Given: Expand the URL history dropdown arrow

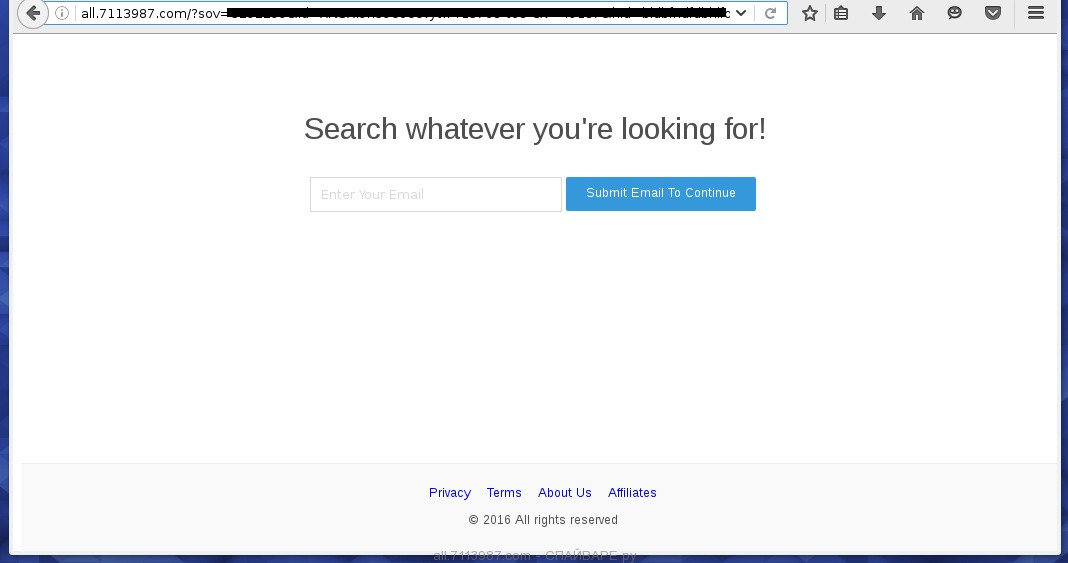Looking at the screenshot, I should click(741, 14).
